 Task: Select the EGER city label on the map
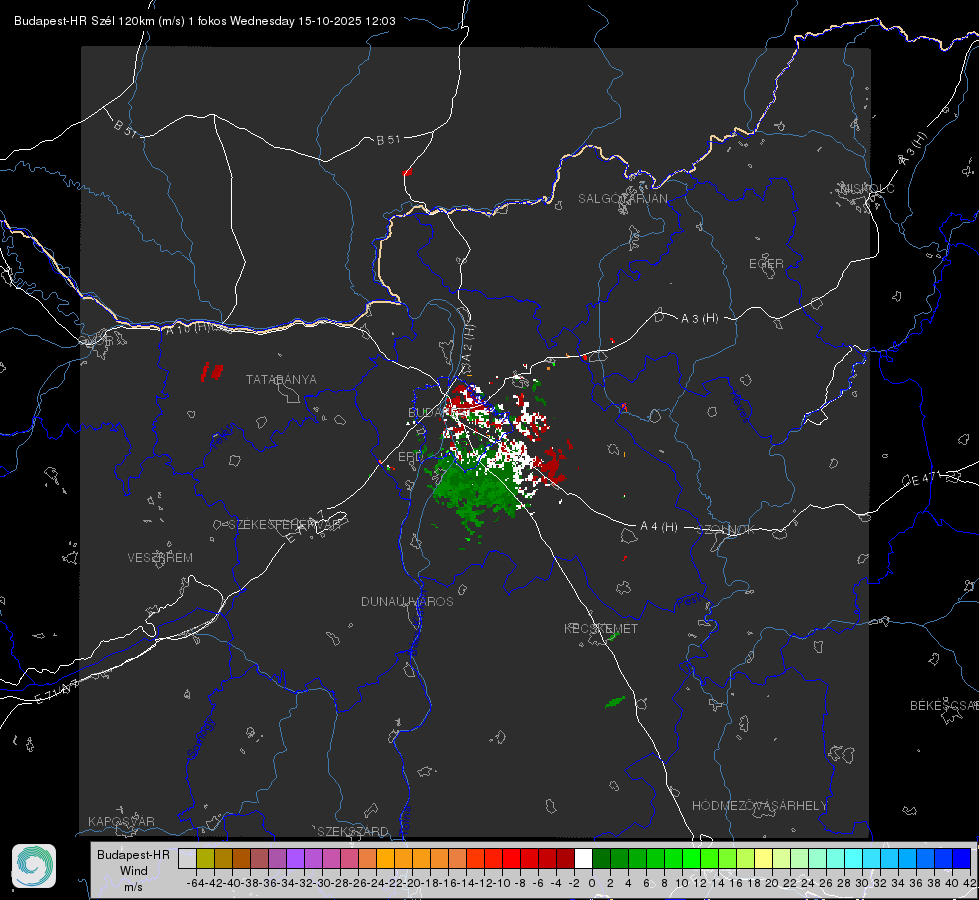tap(766, 264)
